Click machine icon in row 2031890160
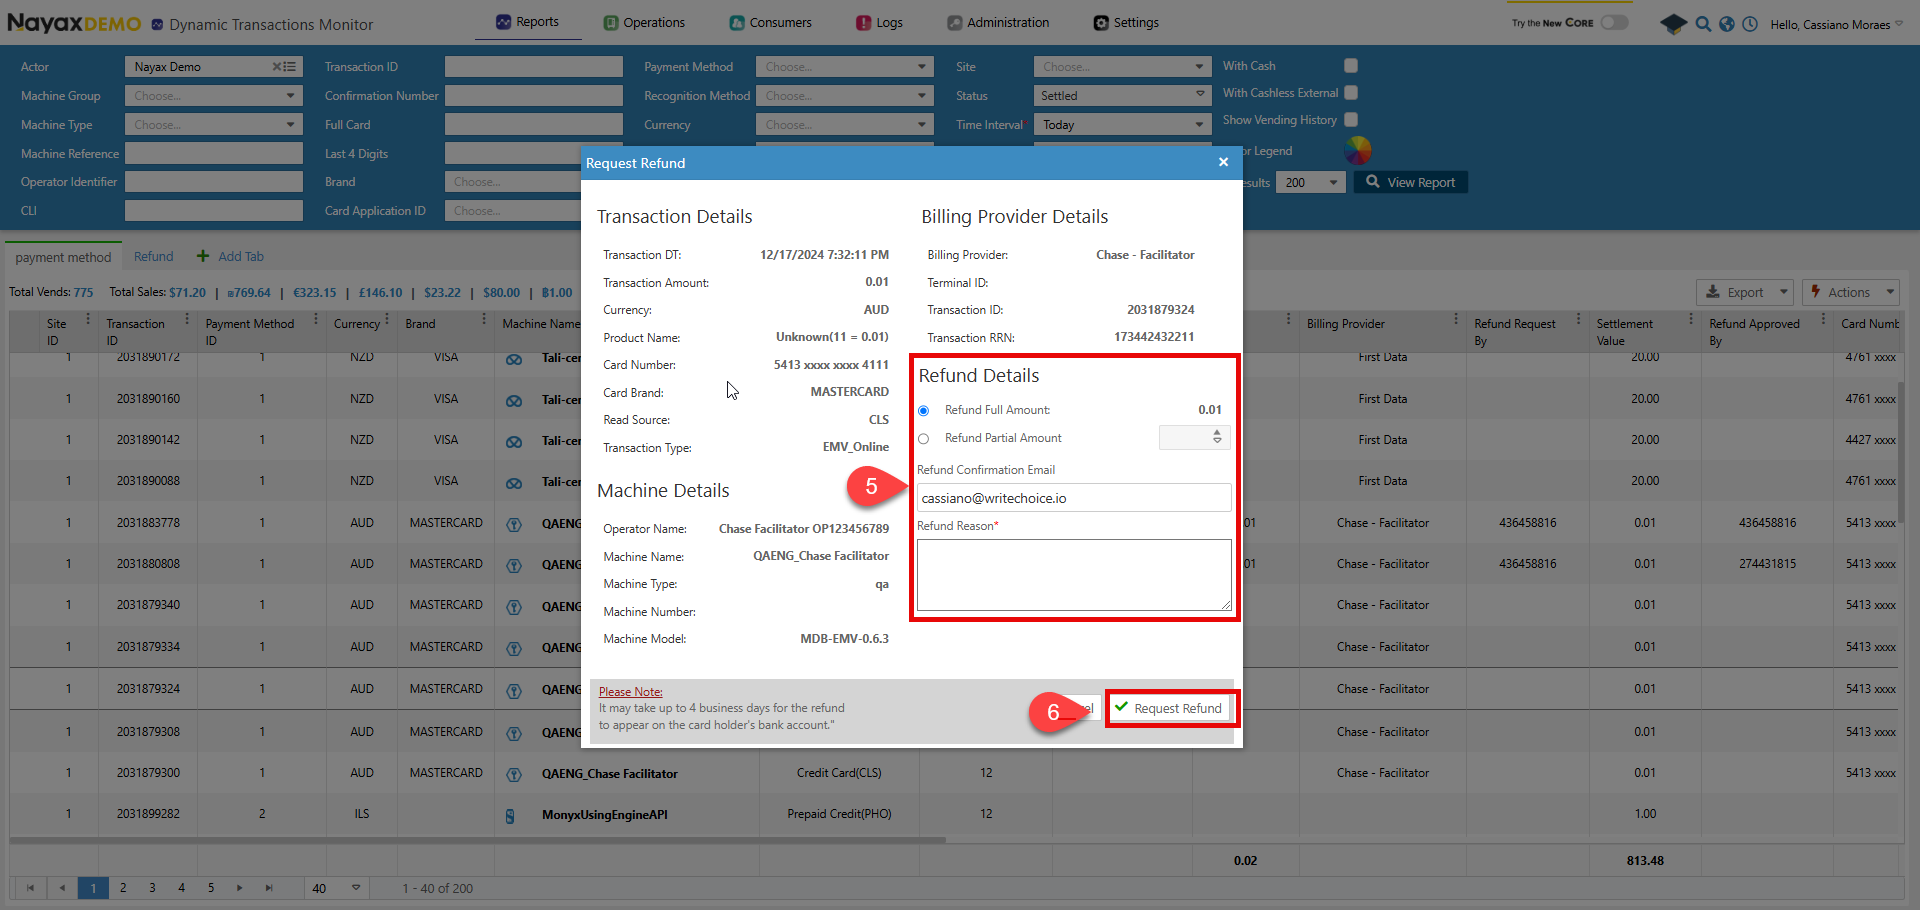 click(x=514, y=400)
